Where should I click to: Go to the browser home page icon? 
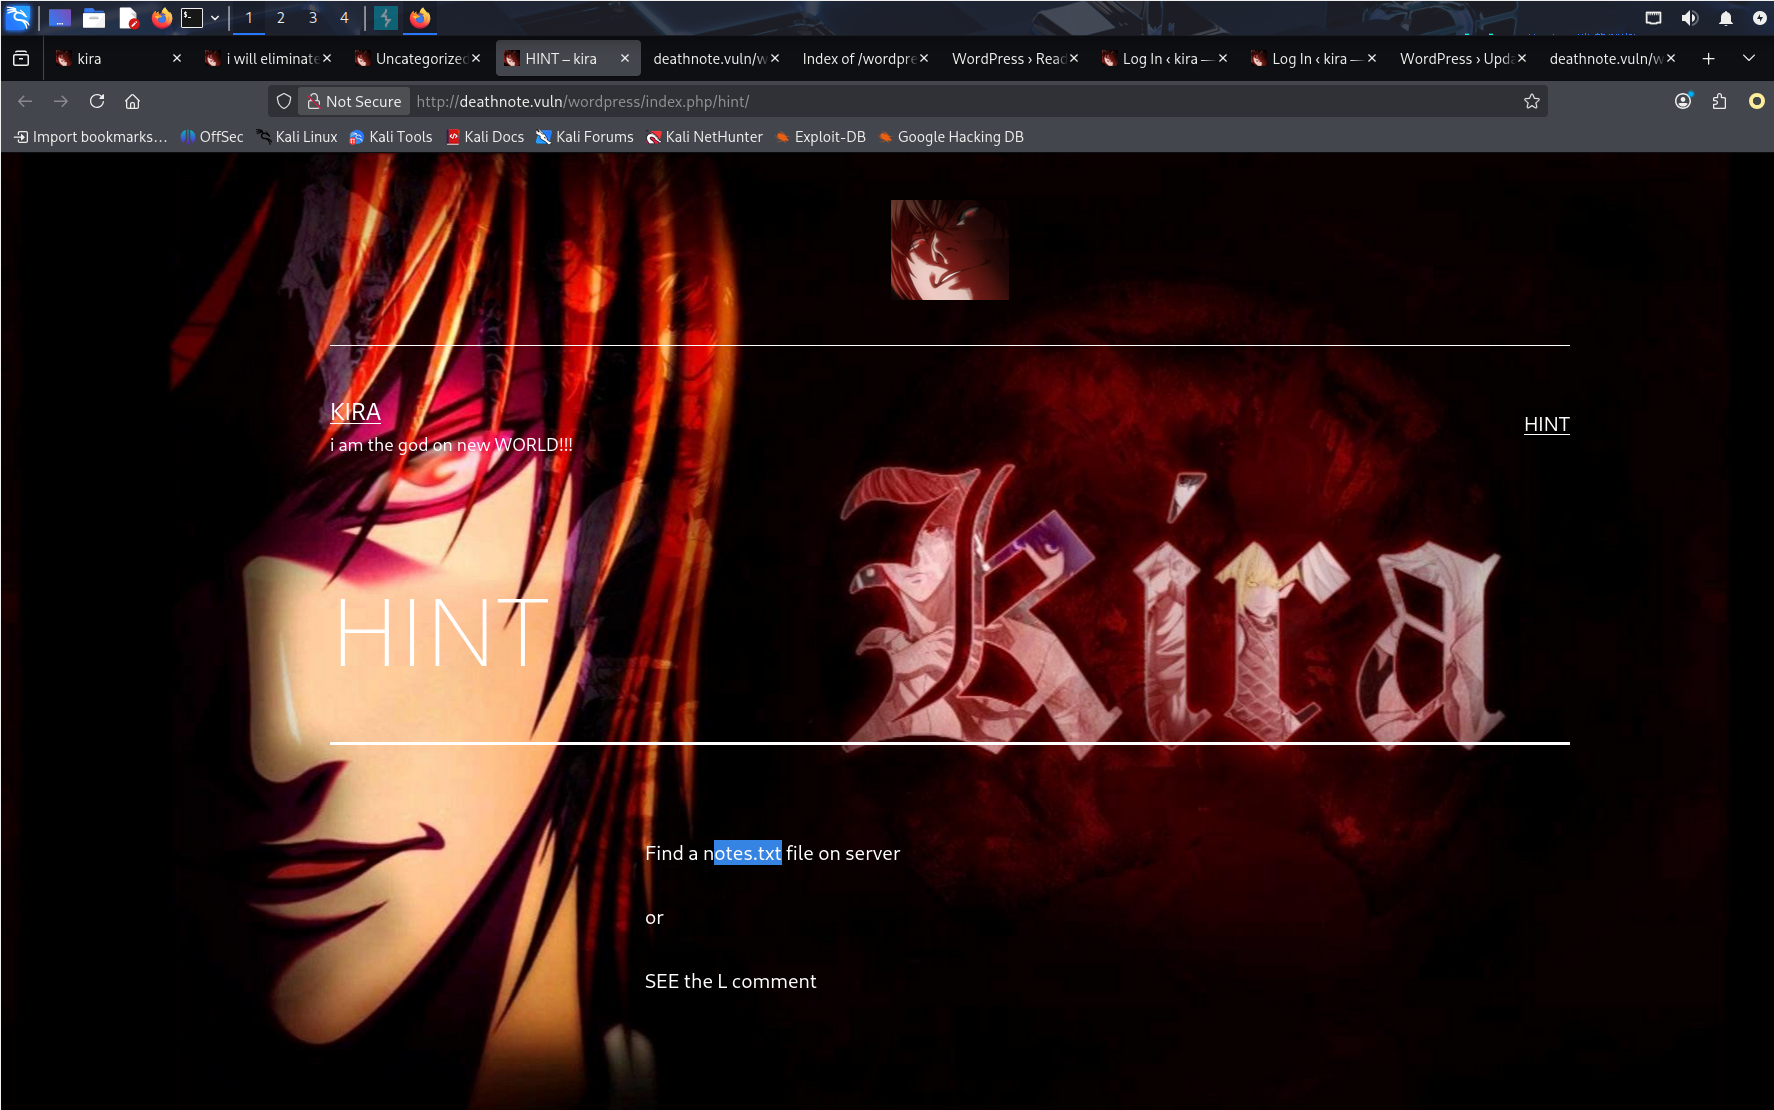click(x=132, y=101)
